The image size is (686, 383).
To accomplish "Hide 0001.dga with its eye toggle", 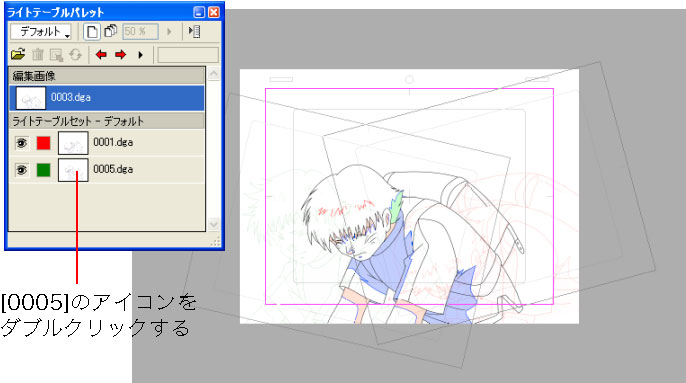I will pyautogui.click(x=21, y=143).
